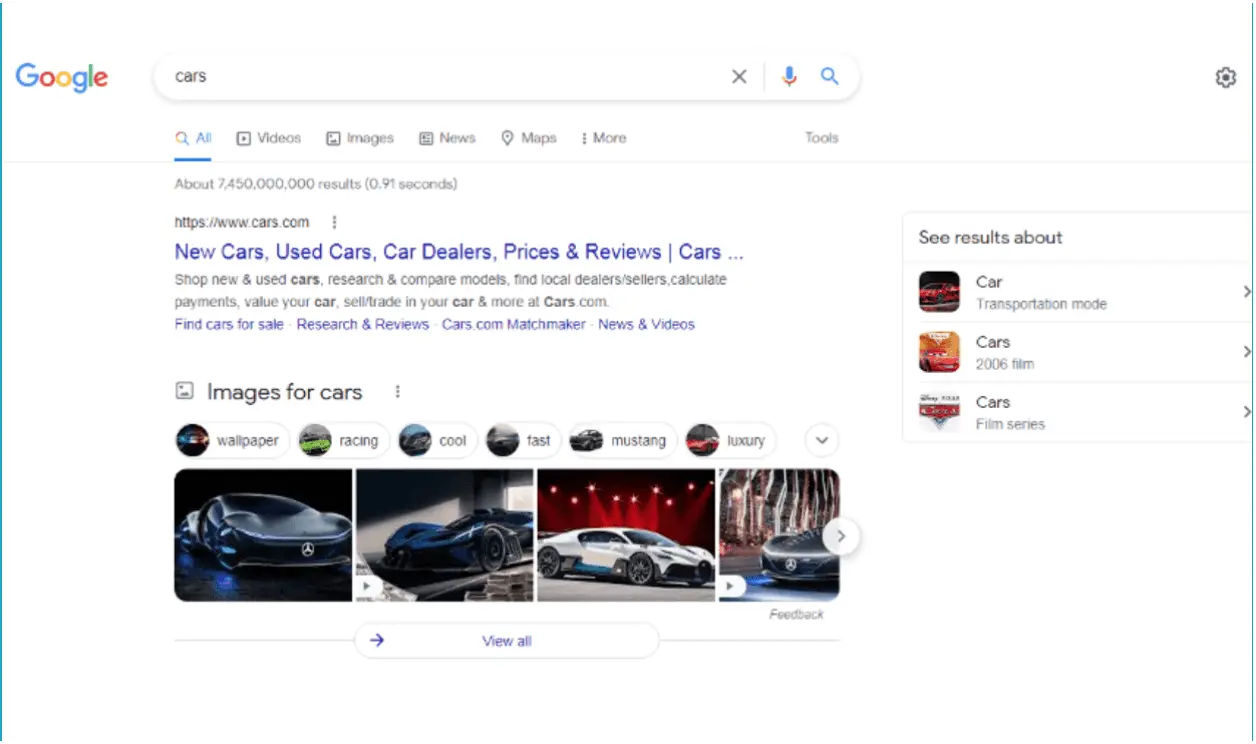Open three-dot menu next to cars.com URL
This screenshot has width=1256, height=744.
click(334, 223)
